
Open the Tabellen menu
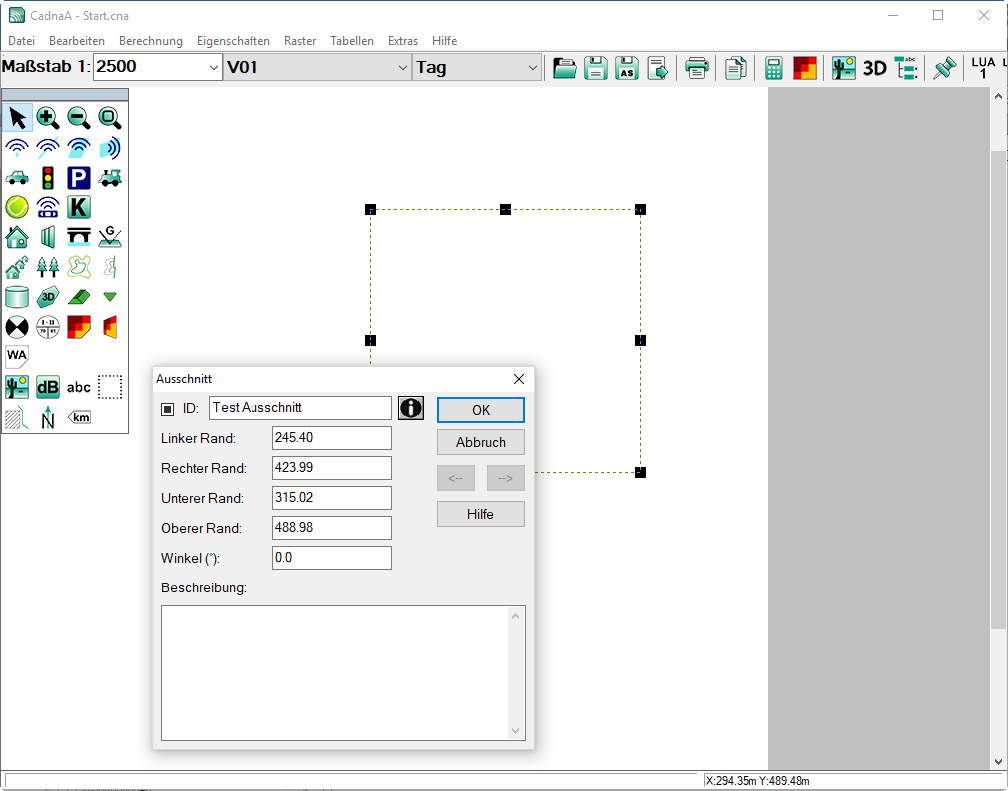click(x=352, y=41)
